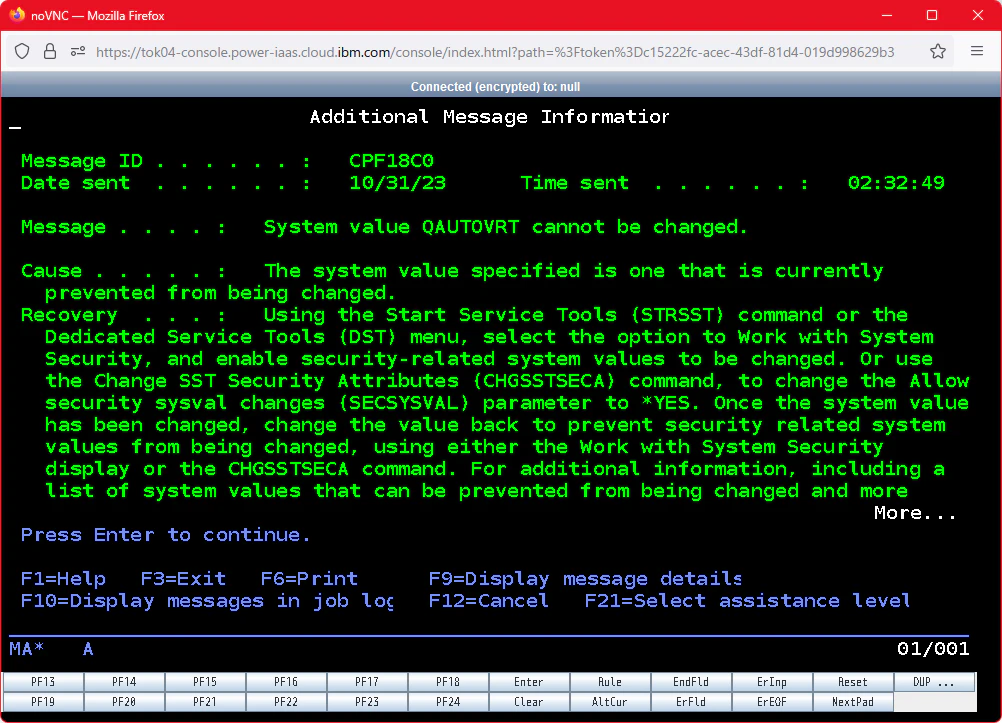Click the CHGSSTSECA command text in parentheses
Screen dimensions: 1002x723
pyautogui.click(x=544, y=381)
